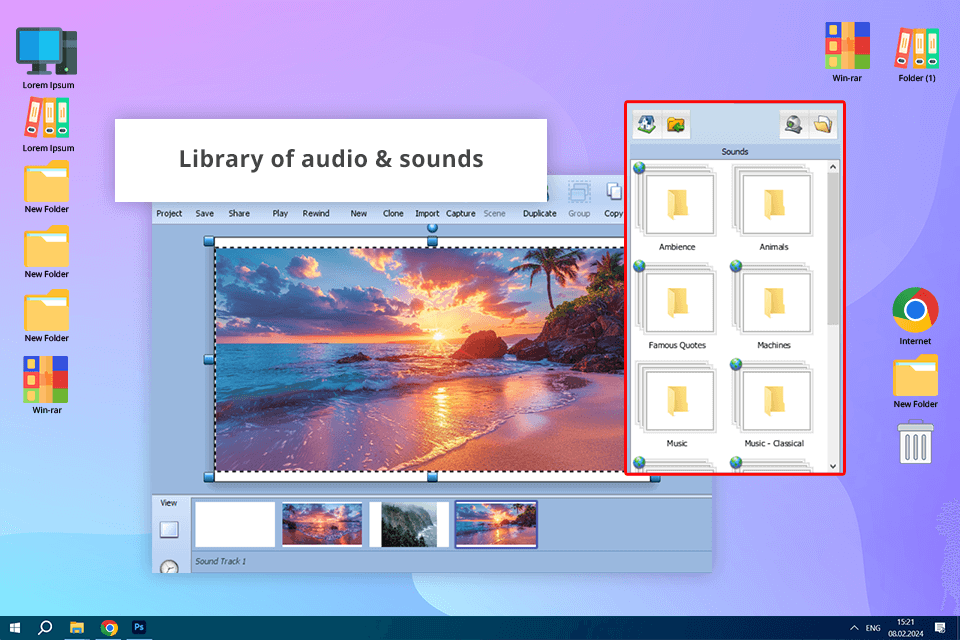The width and height of the screenshot is (960, 640).
Task: Click the folder back arrow icon
Action: (x=676, y=125)
